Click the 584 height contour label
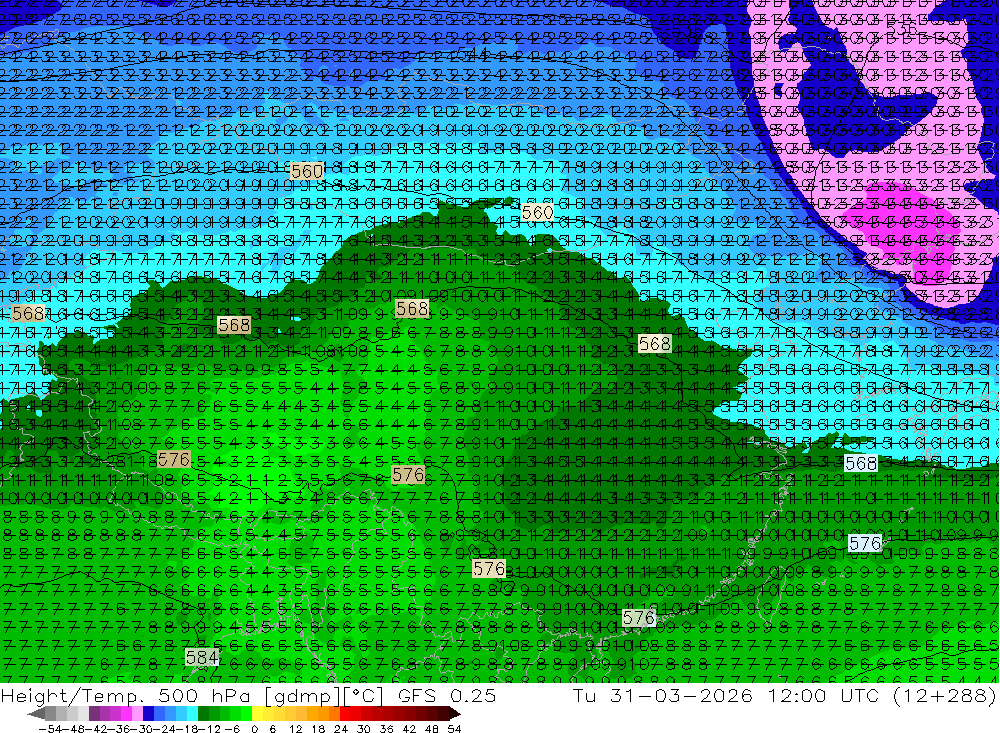This screenshot has width=1000, height=733. pyautogui.click(x=202, y=656)
